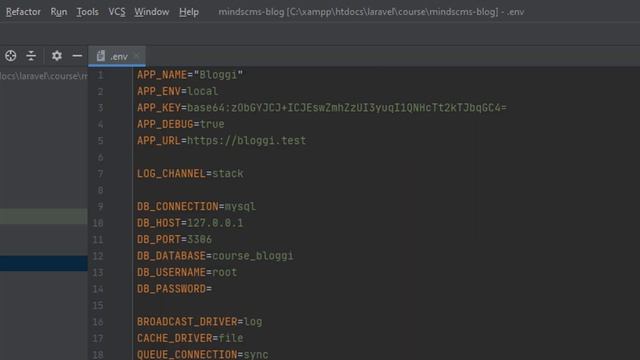Open the VCS menu
Image resolution: width=640 pixels, height=360 pixels.
point(117,12)
